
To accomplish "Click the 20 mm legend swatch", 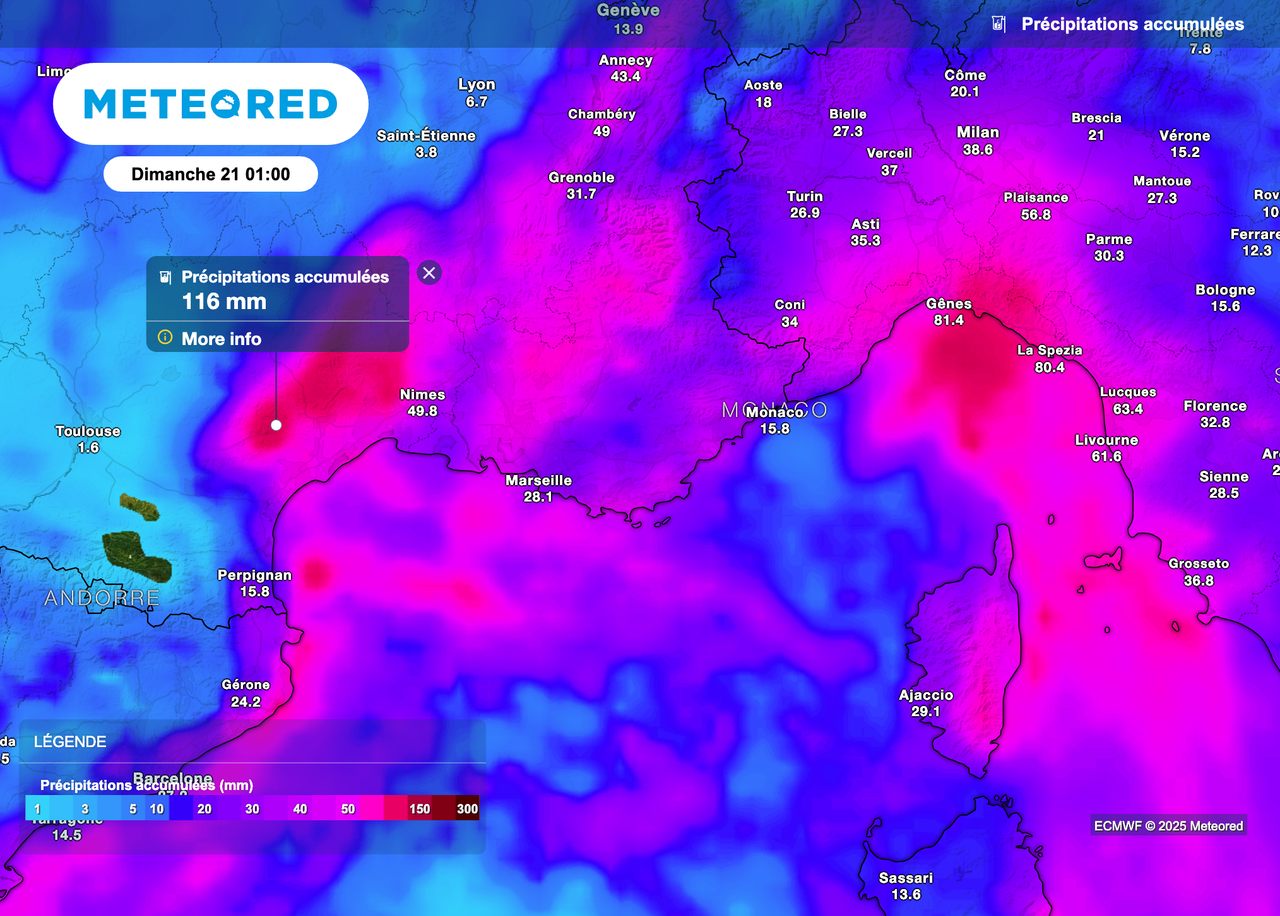I will [204, 808].
